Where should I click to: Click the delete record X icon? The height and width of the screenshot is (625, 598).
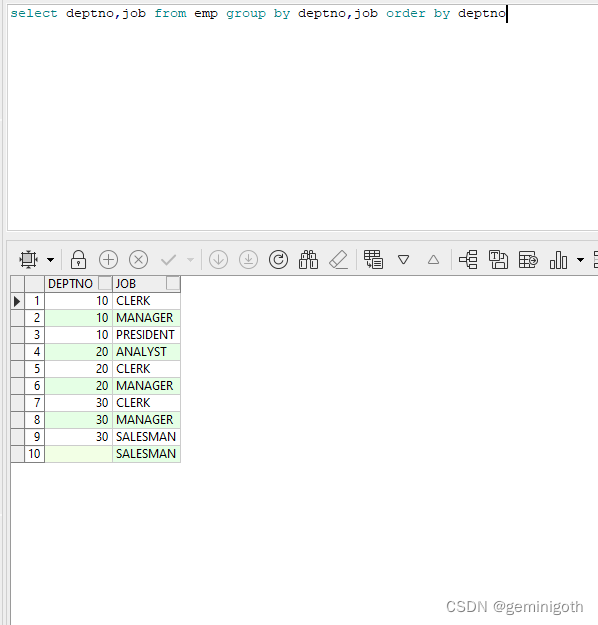click(138, 260)
